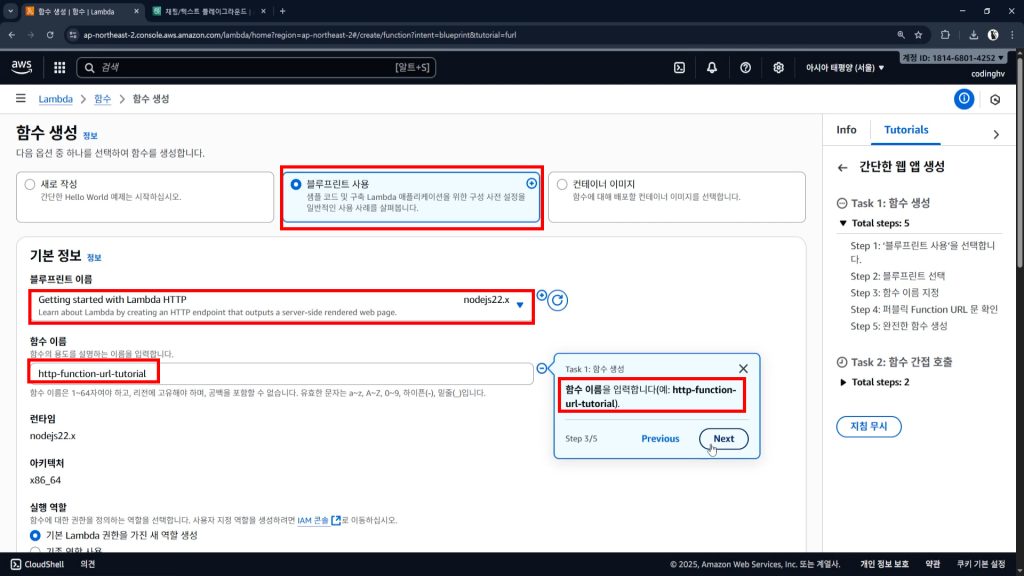Click Previous in the tutorial popup
The width and height of the screenshot is (1024, 576).
tap(660, 439)
